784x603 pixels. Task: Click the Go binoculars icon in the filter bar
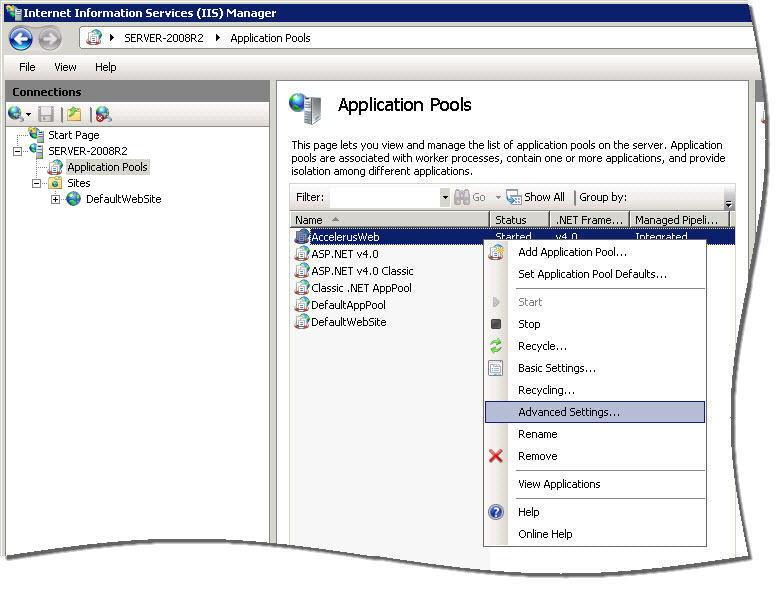(x=462, y=197)
